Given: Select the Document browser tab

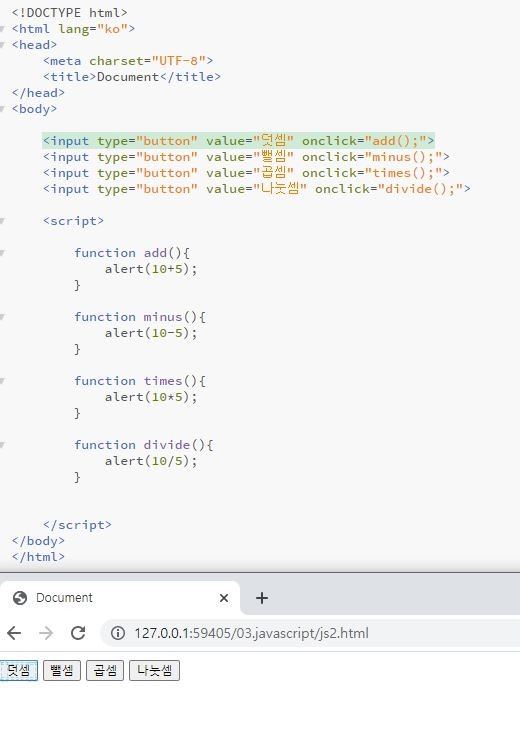Looking at the screenshot, I should coord(119,598).
